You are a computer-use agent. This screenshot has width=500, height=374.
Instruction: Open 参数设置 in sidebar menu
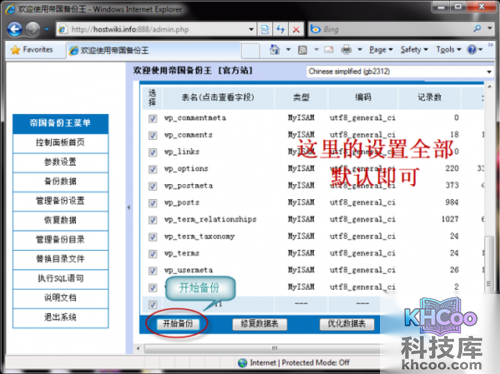(x=60, y=162)
